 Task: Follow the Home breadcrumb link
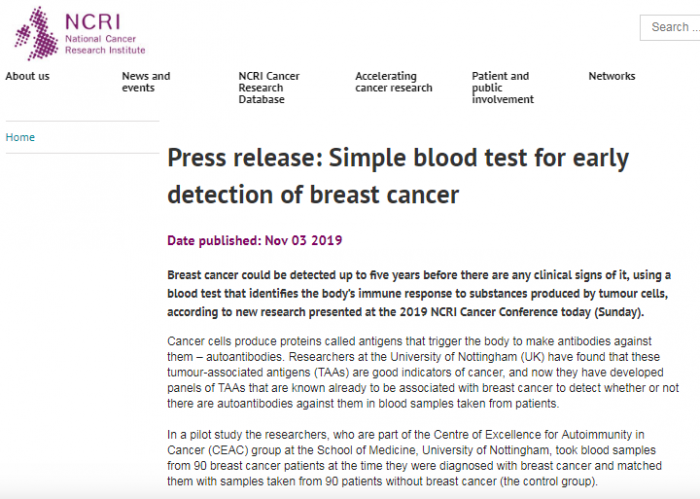tap(20, 138)
